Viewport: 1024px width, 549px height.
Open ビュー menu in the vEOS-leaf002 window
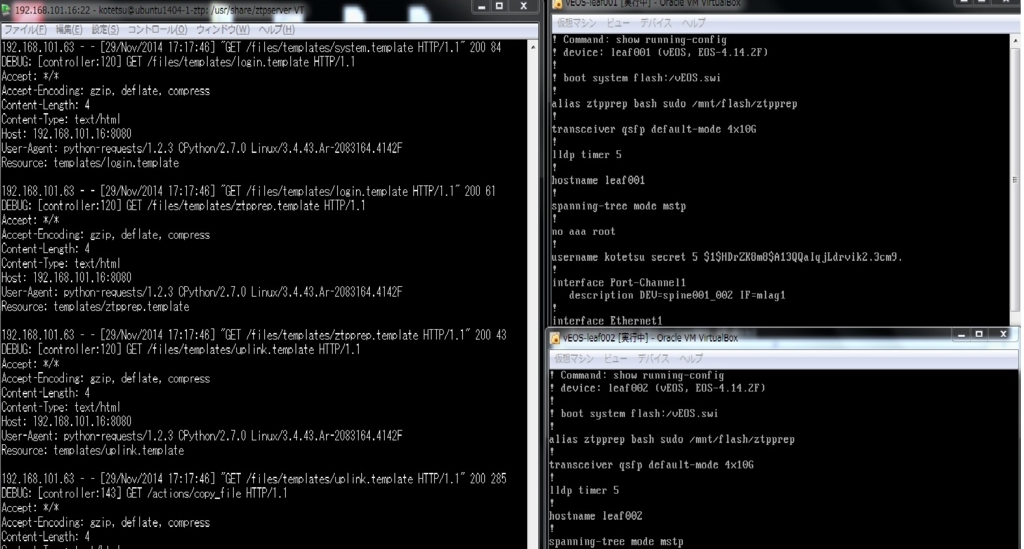point(616,358)
